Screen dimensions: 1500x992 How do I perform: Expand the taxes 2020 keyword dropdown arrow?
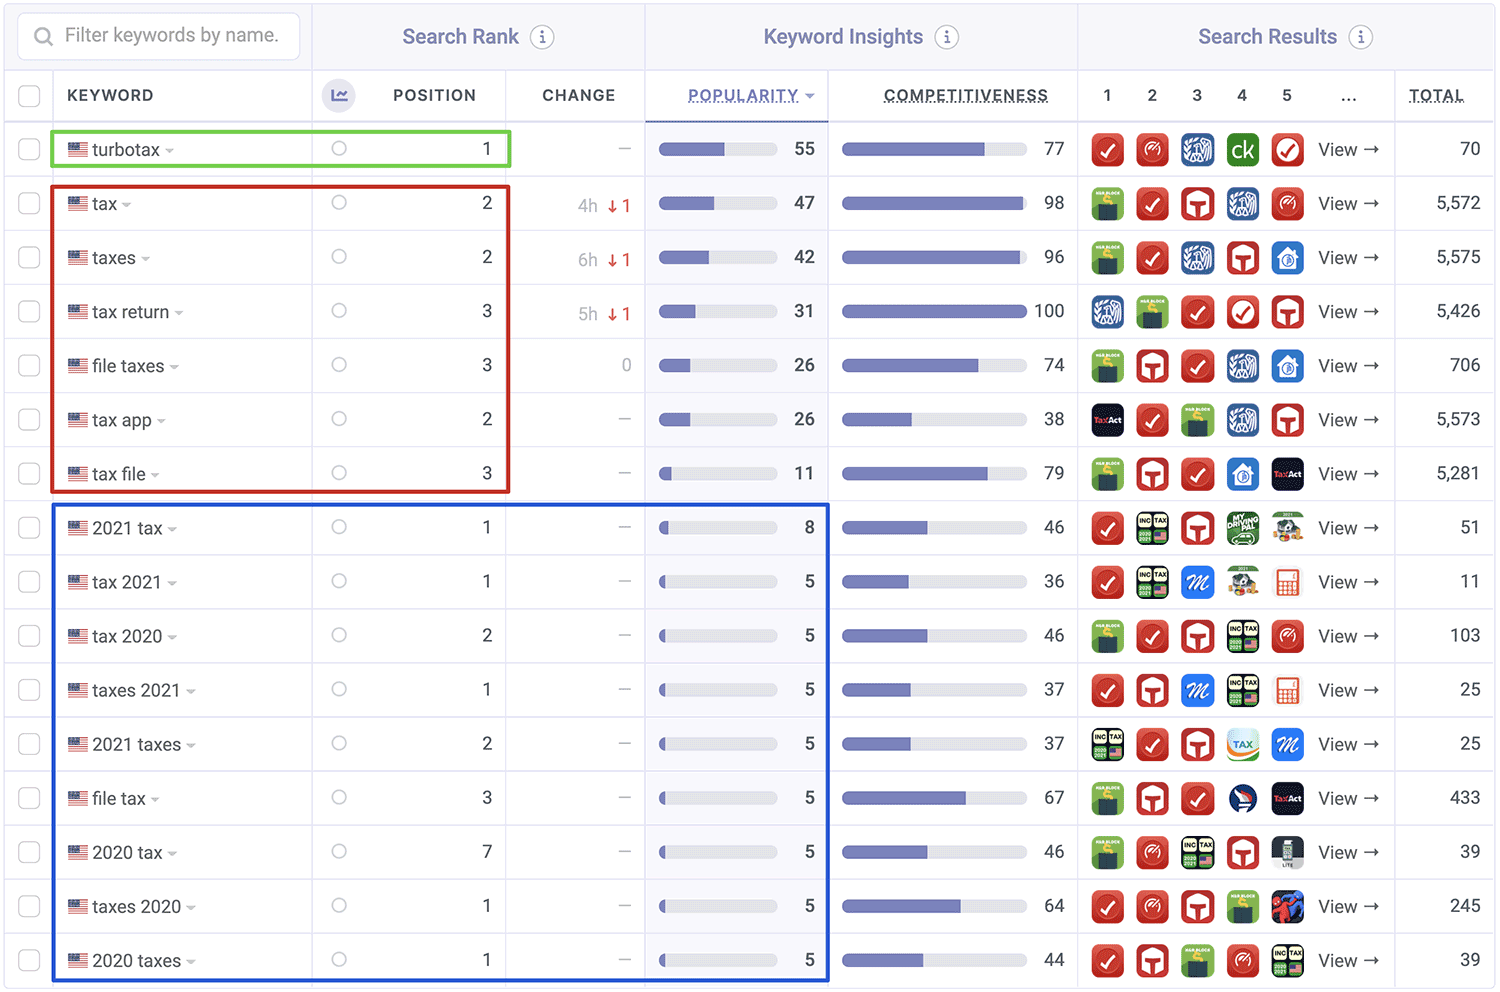pos(191,907)
